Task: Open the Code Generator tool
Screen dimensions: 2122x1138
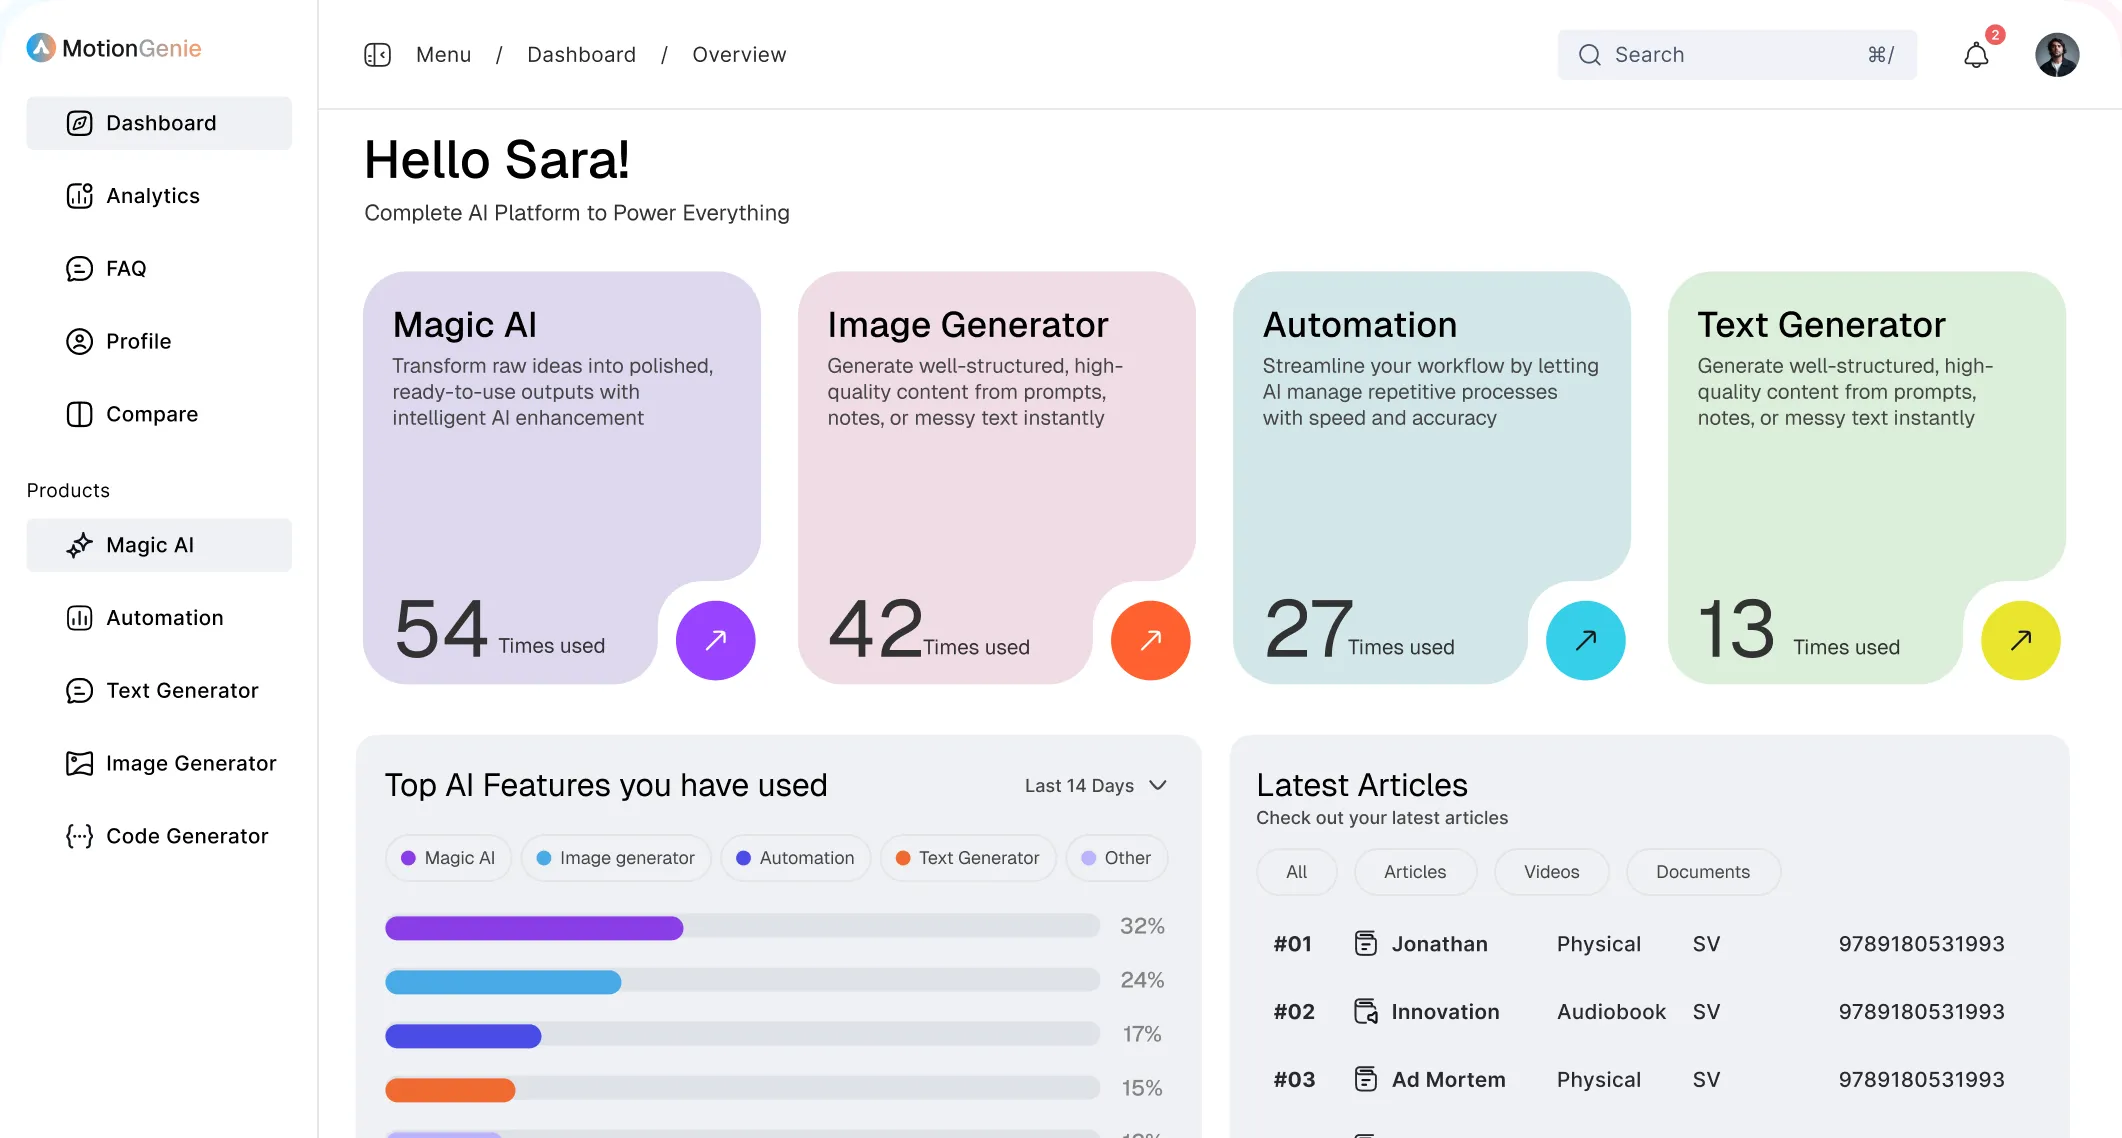Action: pos(187,835)
